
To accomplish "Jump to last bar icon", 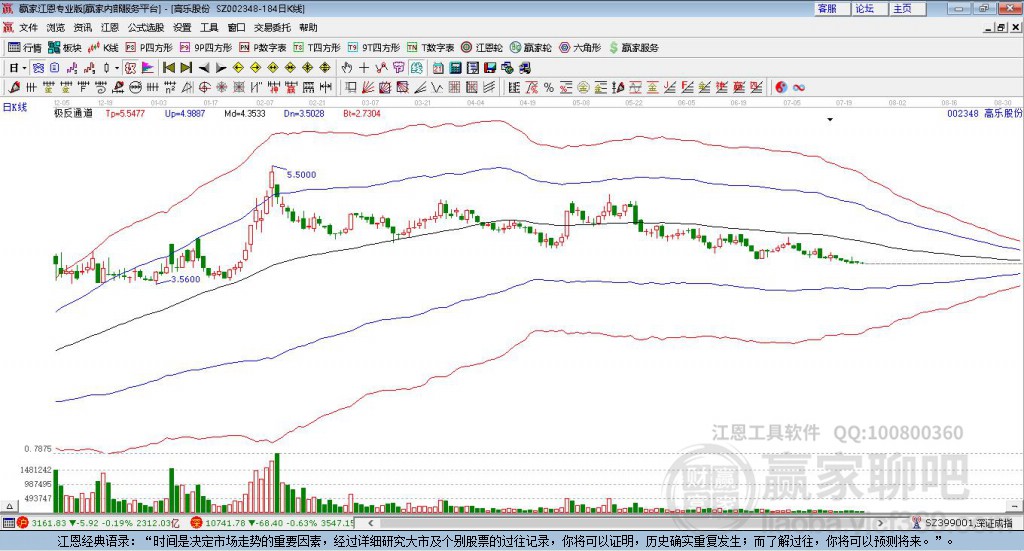I will click(186, 68).
